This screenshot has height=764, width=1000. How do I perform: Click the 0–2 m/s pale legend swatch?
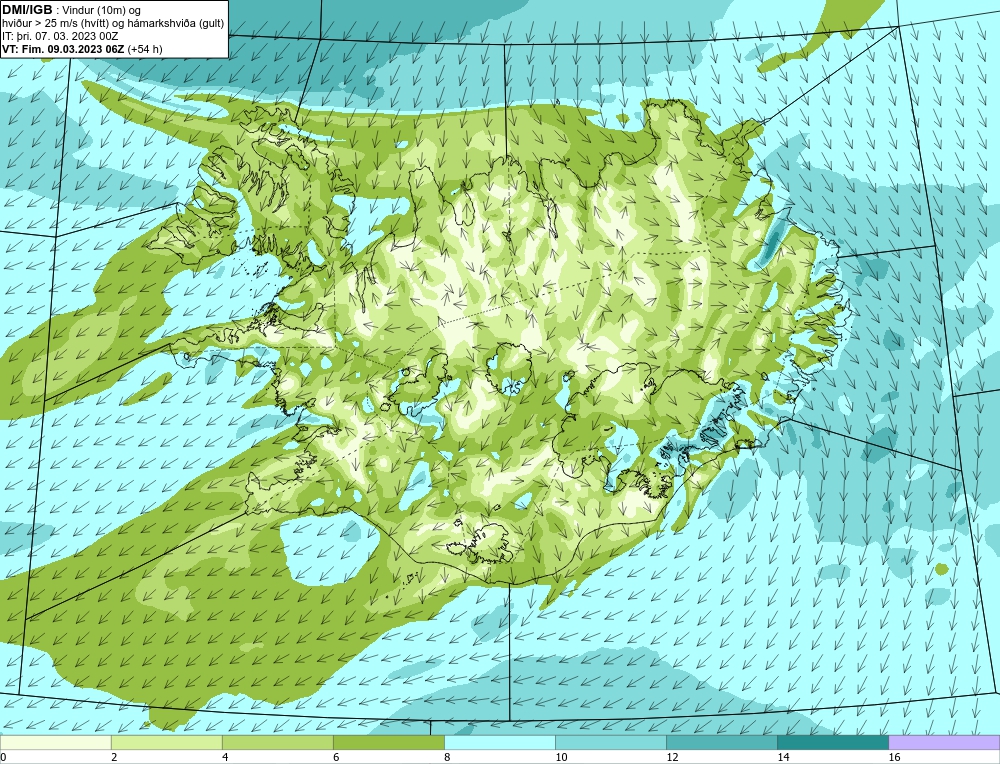tap(55, 742)
